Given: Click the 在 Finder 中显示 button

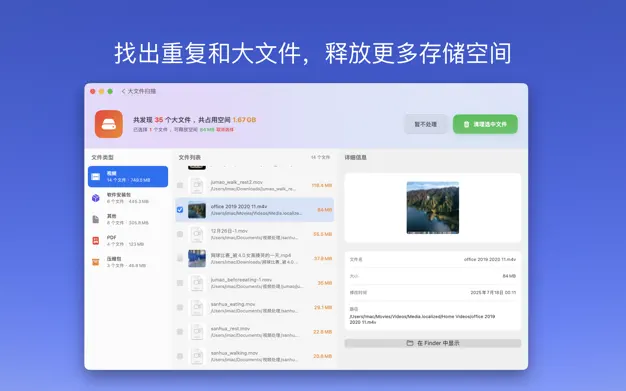Looking at the screenshot, I should pos(433,343).
